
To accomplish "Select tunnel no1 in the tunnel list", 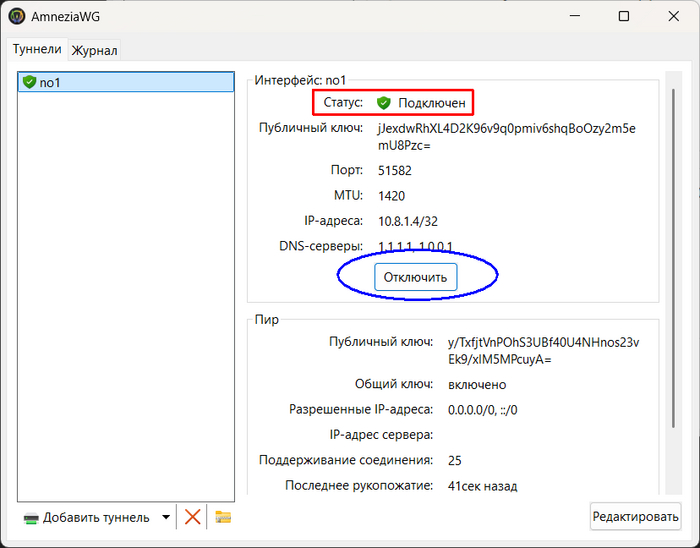I will [x=50, y=82].
